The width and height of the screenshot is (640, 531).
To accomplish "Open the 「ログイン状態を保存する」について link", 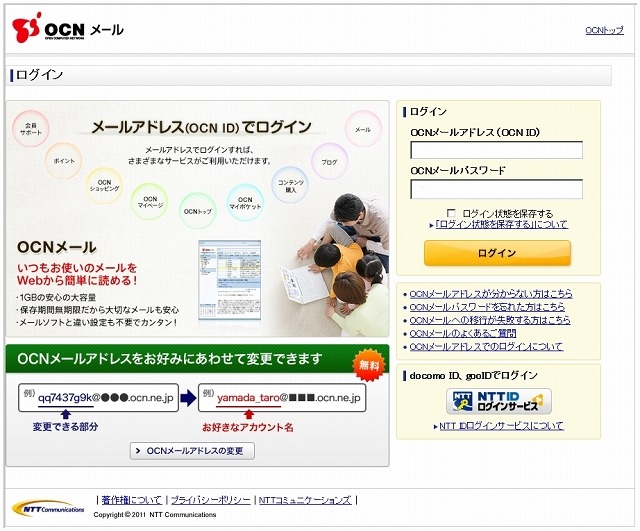I will click(x=502, y=224).
